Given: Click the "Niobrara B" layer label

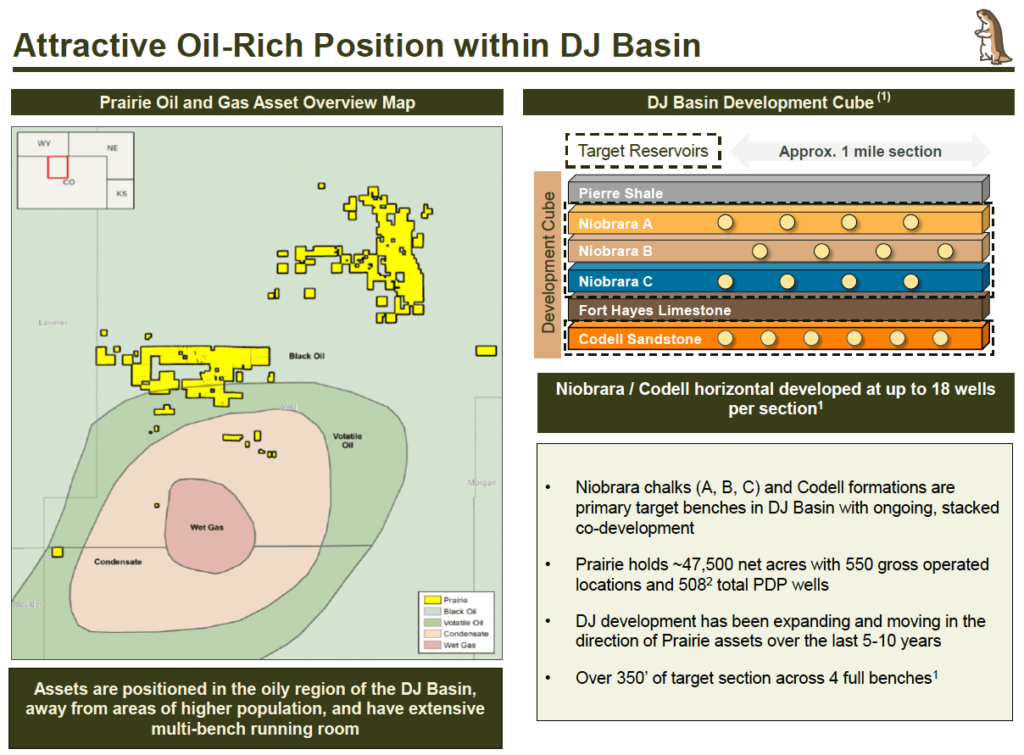Looking at the screenshot, I should click(x=615, y=251).
